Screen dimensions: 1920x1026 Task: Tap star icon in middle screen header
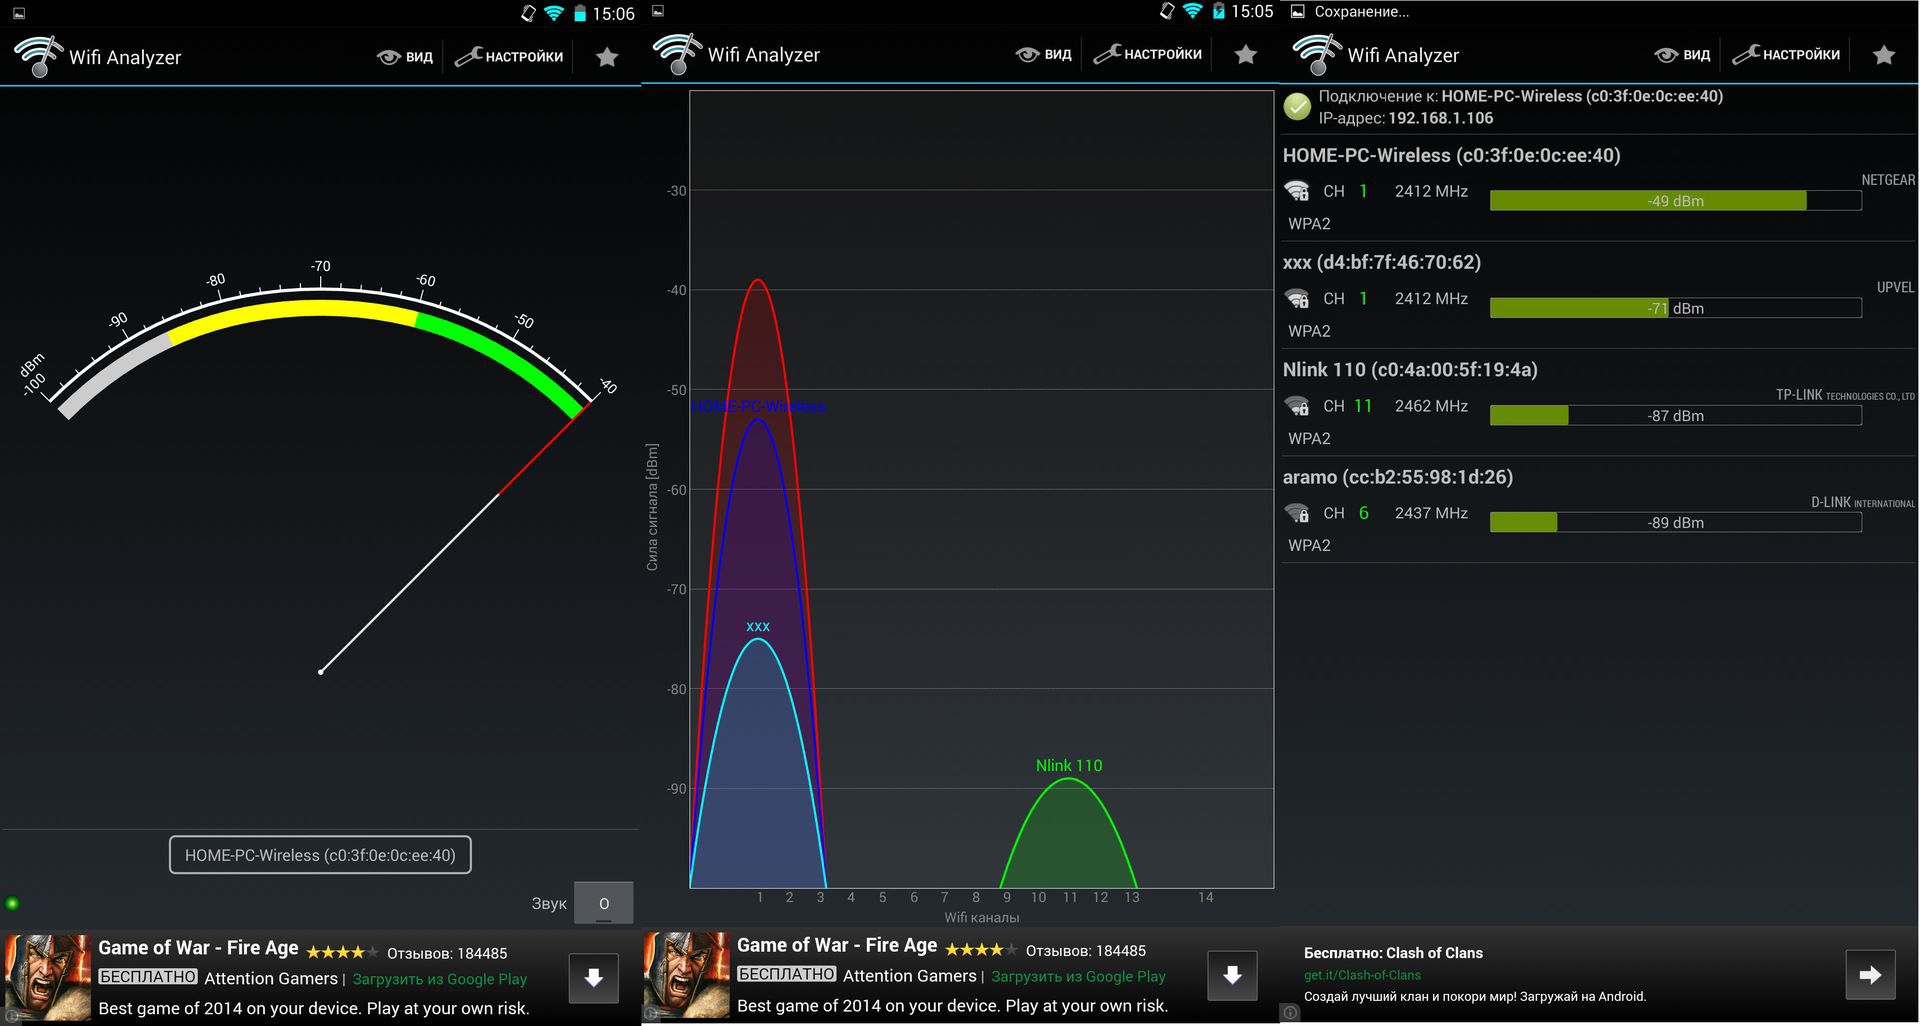pyautogui.click(x=1246, y=54)
